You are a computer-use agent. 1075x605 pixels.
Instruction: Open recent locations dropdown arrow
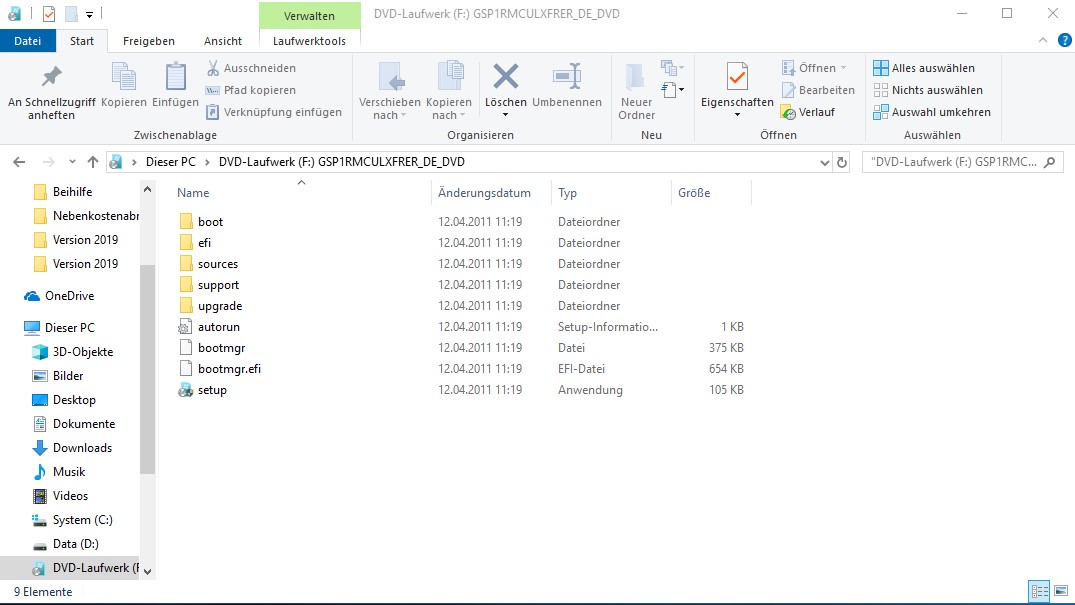[72, 162]
